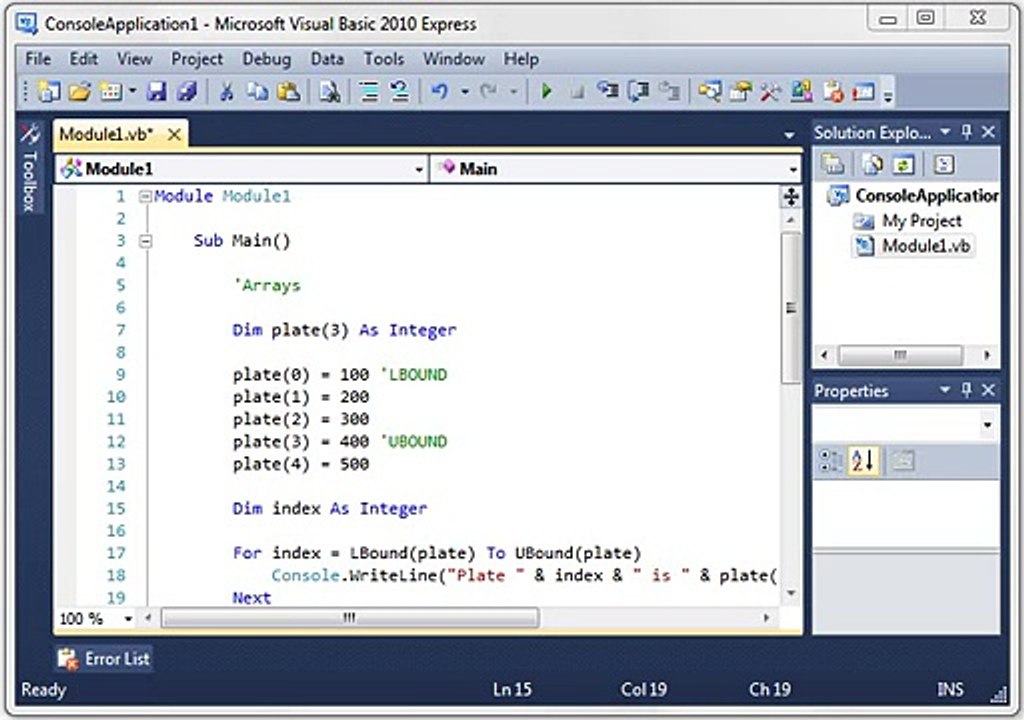Click the Copy toolbar icon
Screen dimensions: 1024x720
[257, 91]
